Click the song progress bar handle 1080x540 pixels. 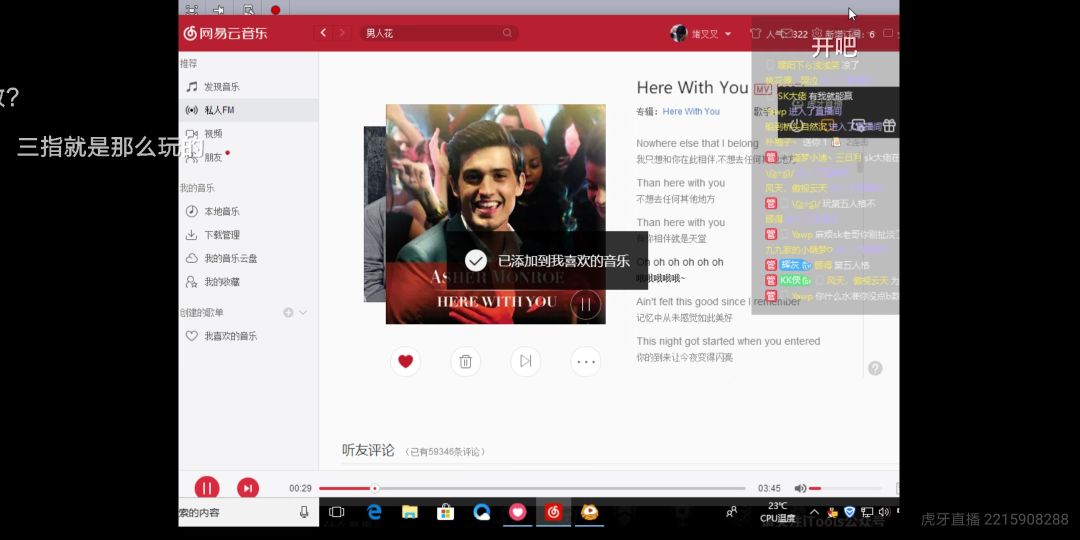(374, 488)
